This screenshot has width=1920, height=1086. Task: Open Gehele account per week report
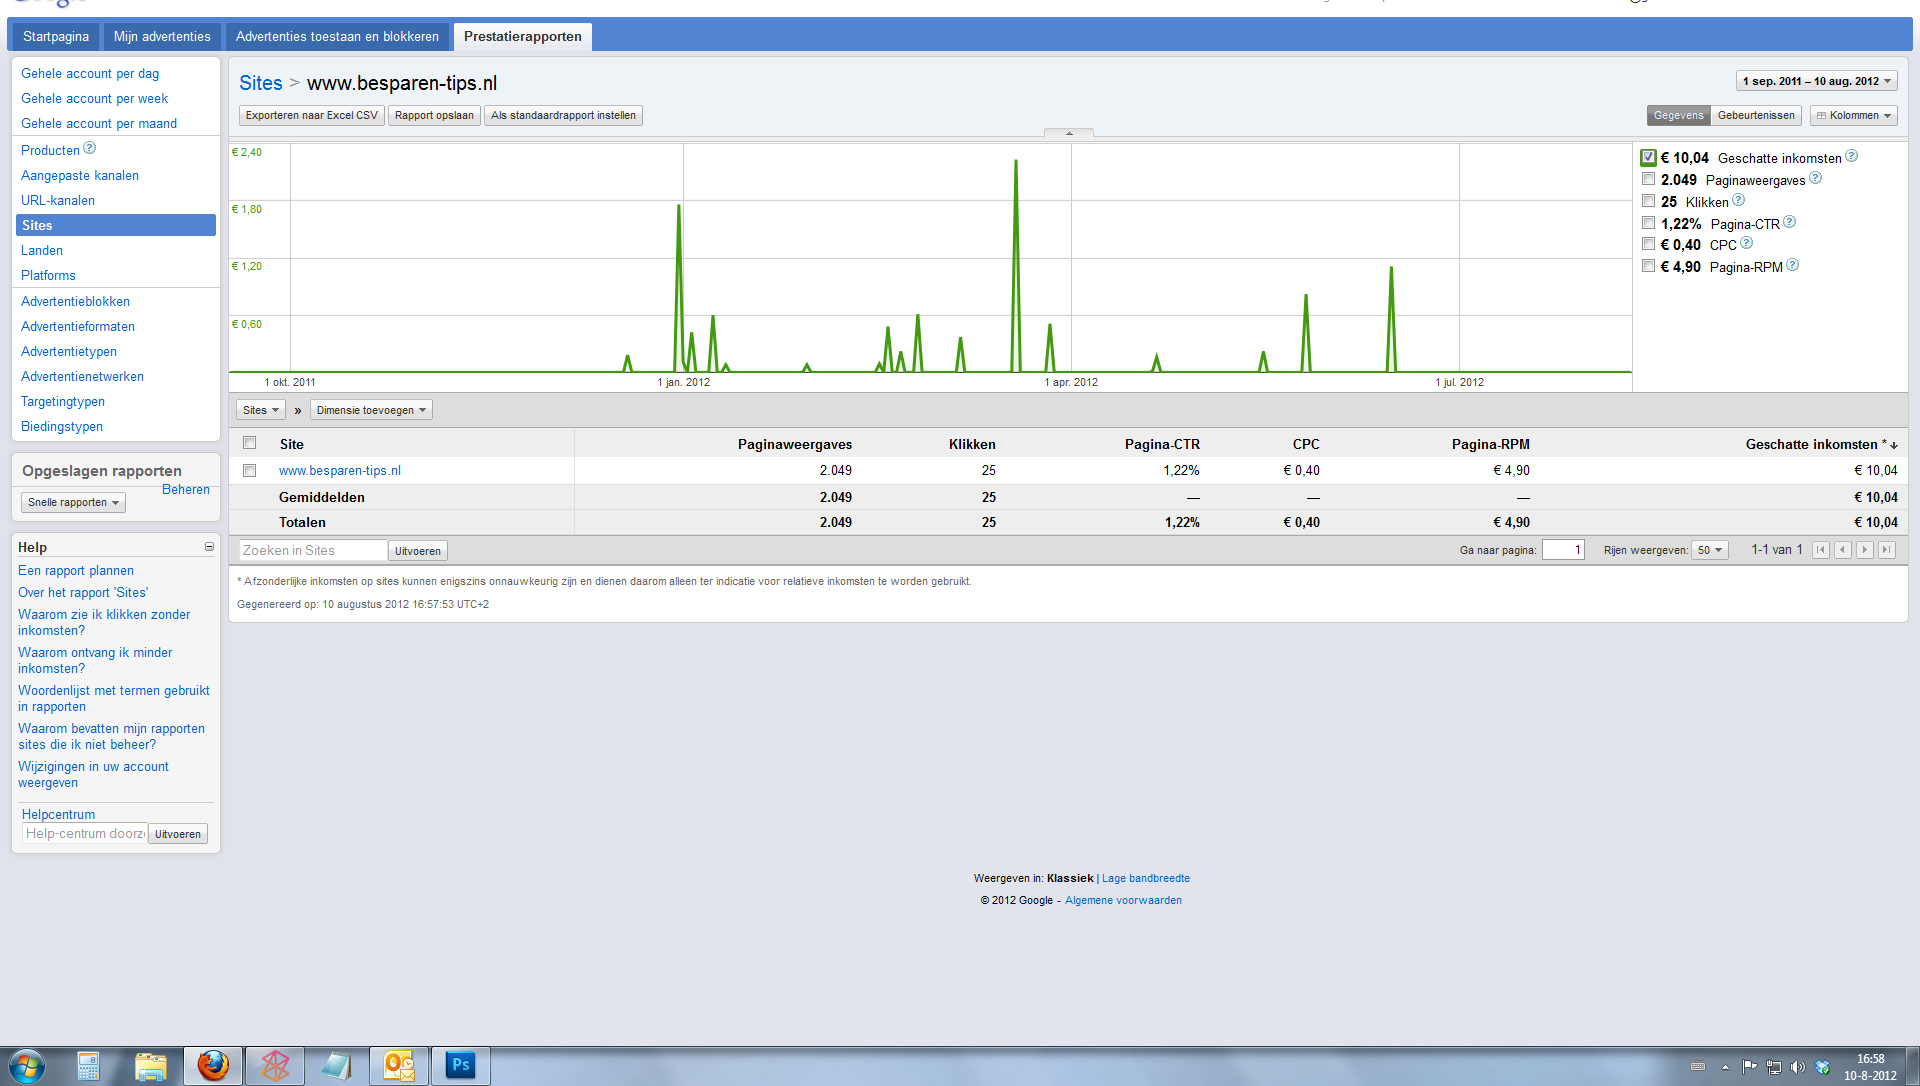[94, 99]
